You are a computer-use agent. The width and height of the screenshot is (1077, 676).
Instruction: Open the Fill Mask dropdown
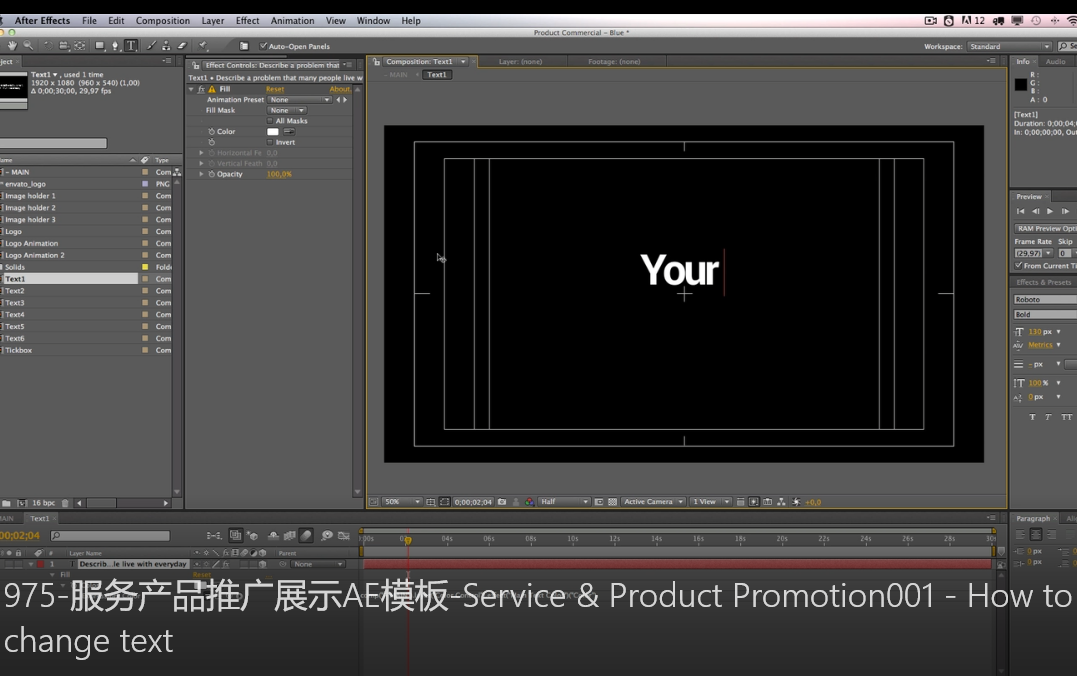click(286, 111)
